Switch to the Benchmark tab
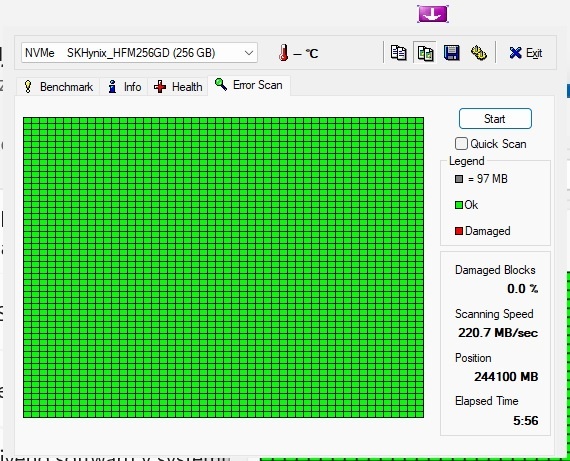The width and height of the screenshot is (570, 461). coord(58,87)
